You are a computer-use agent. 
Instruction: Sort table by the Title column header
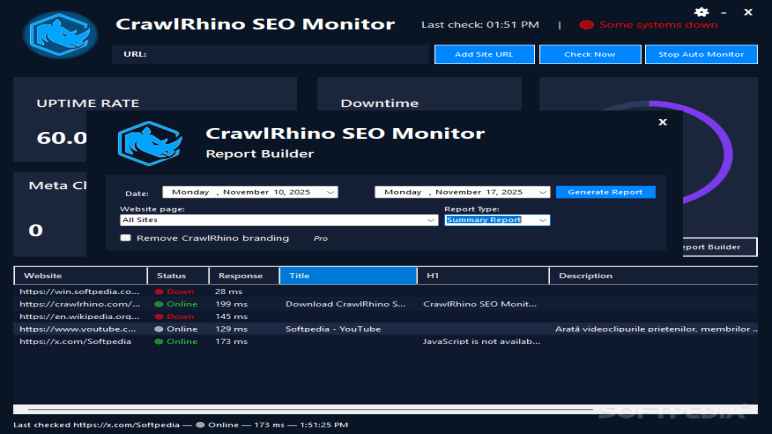[x=348, y=275]
